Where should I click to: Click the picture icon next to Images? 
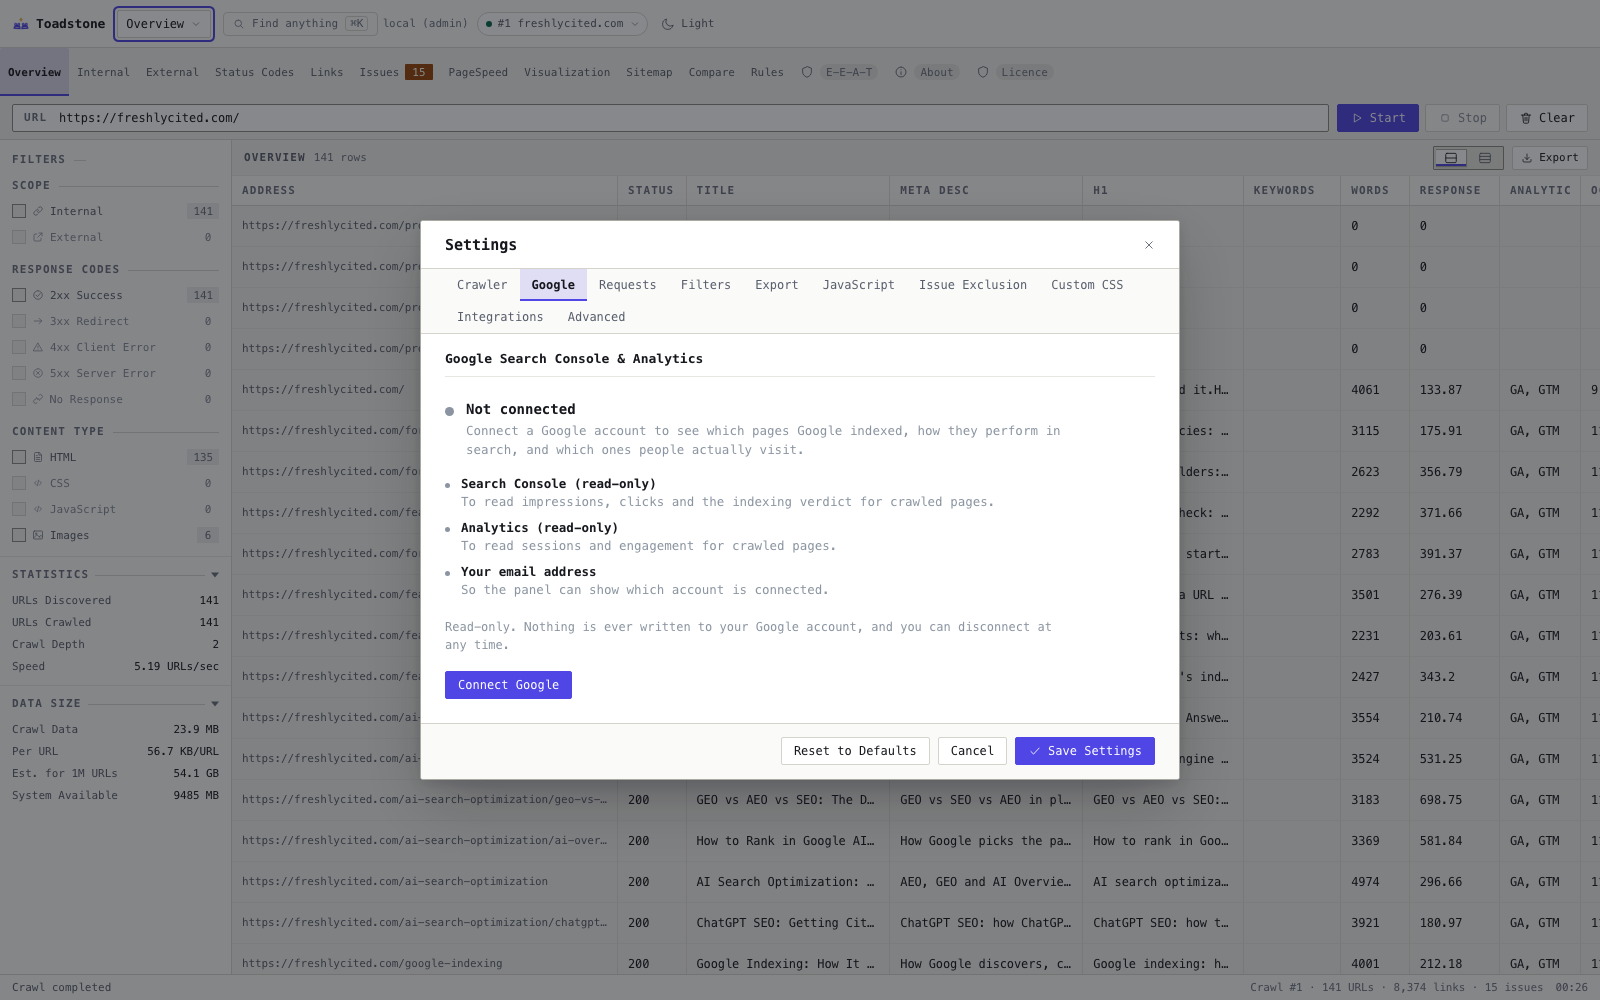pos(38,535)
